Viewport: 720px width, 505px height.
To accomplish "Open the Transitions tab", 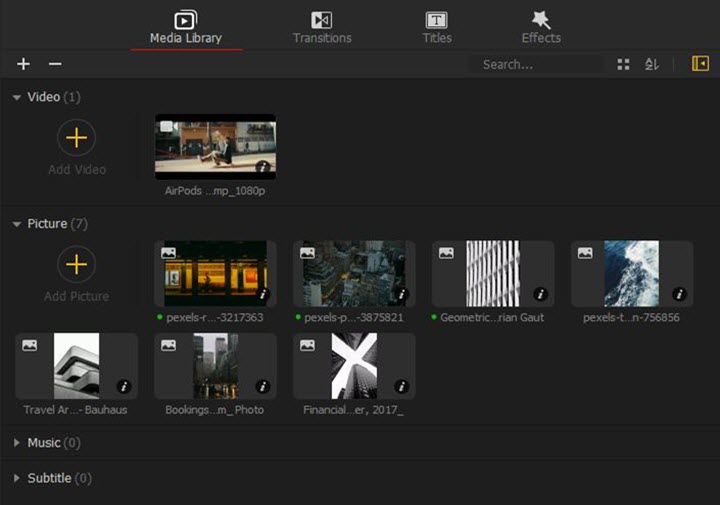I will (322, 27).
